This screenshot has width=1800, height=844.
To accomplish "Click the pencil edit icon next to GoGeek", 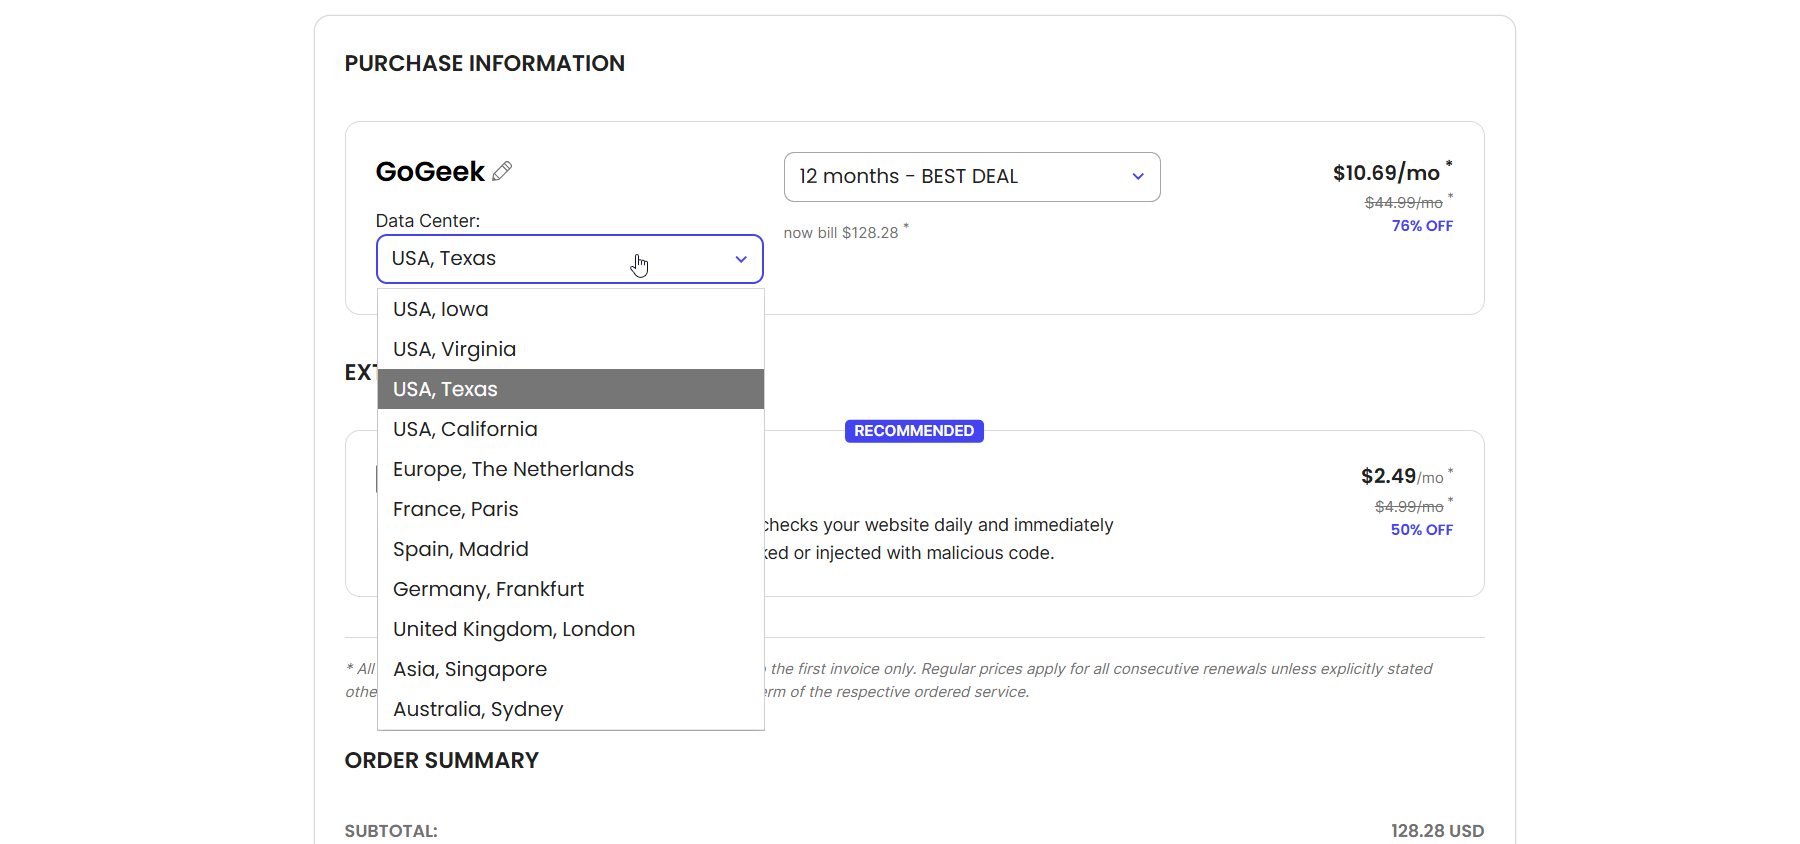I will pos(502,171).
